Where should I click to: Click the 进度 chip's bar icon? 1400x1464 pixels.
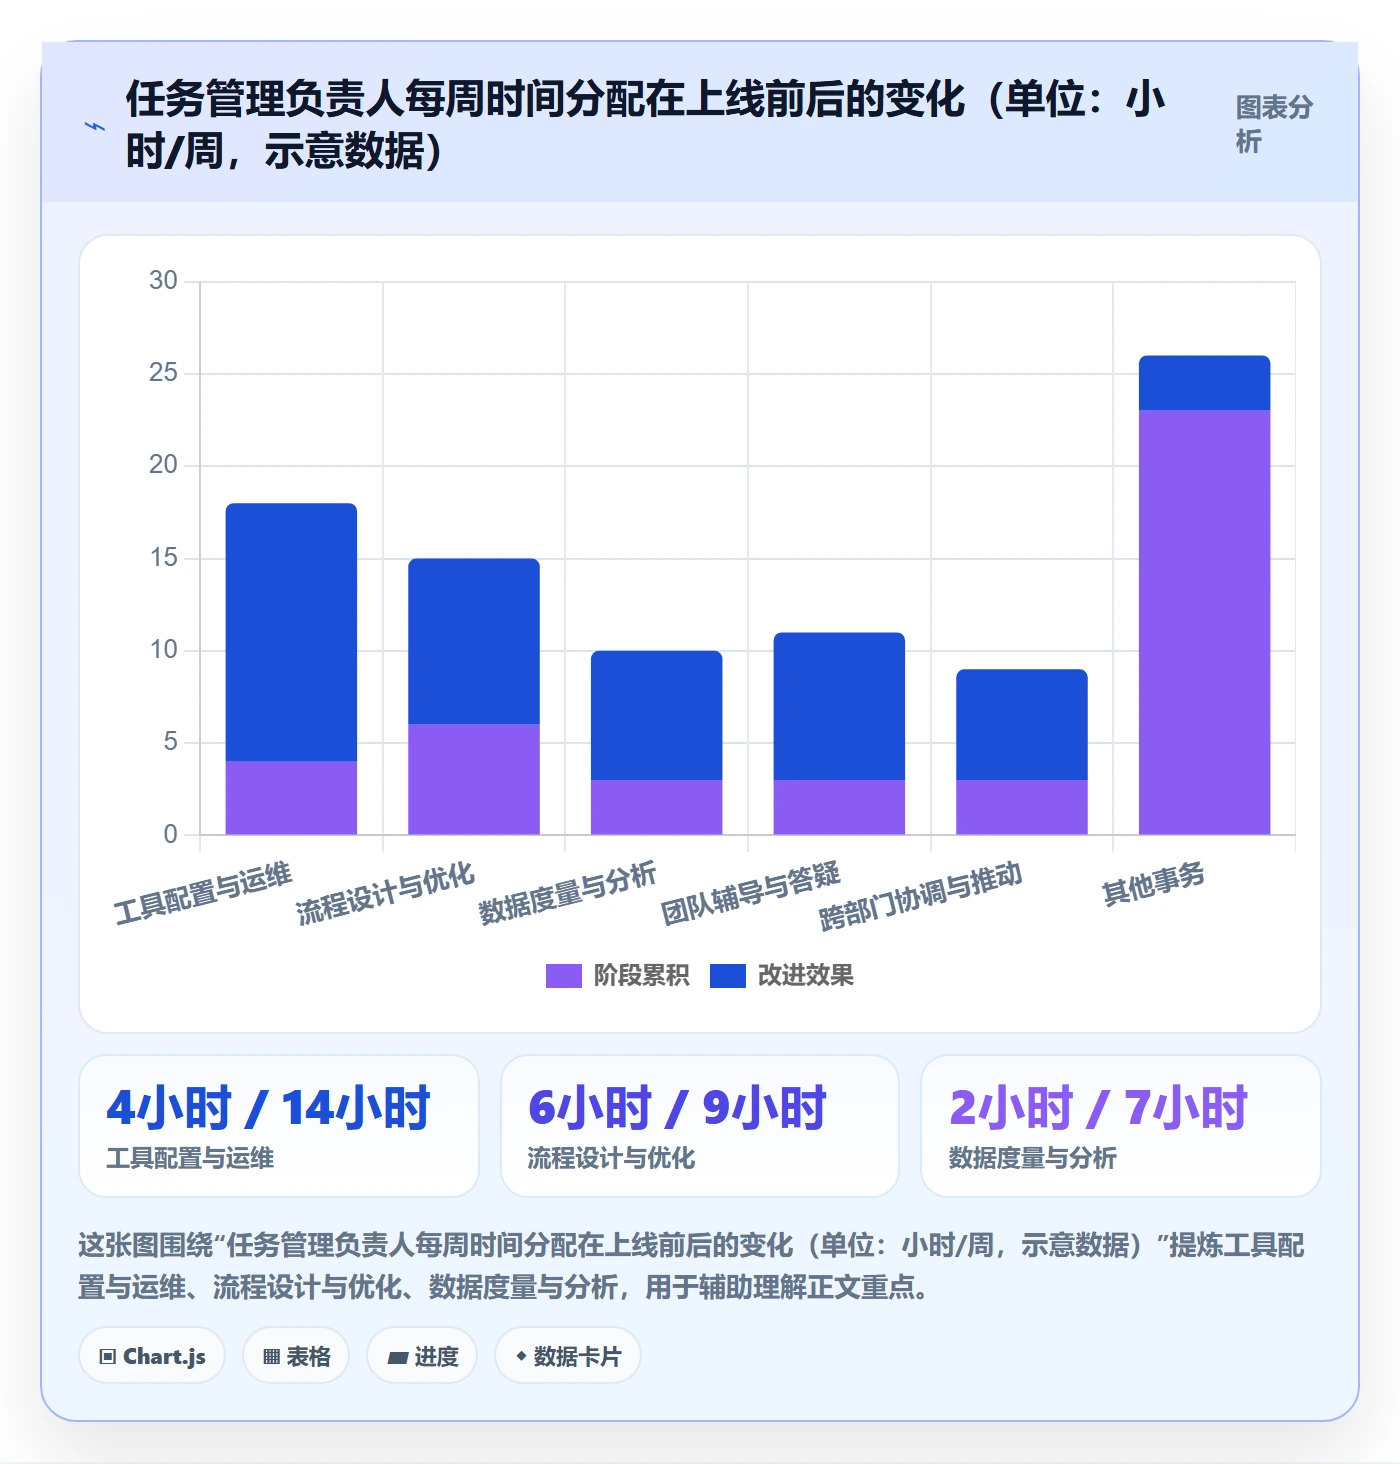tap(397, 1357)
